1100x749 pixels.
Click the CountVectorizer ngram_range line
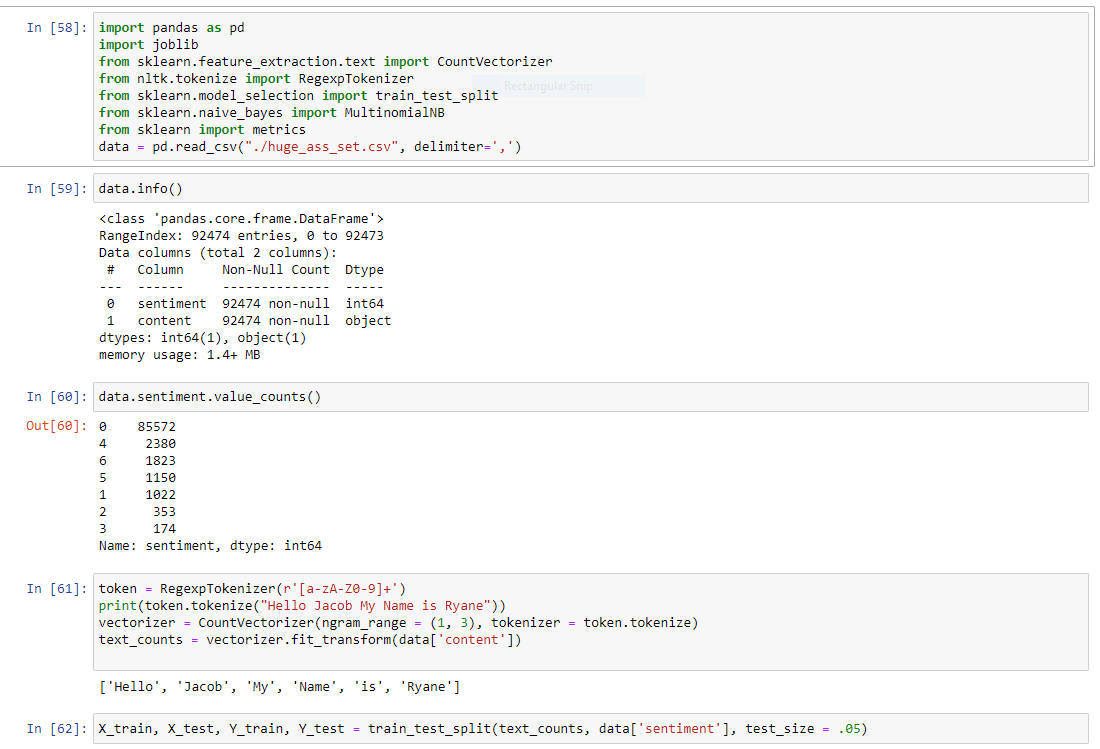pos(398,623)
